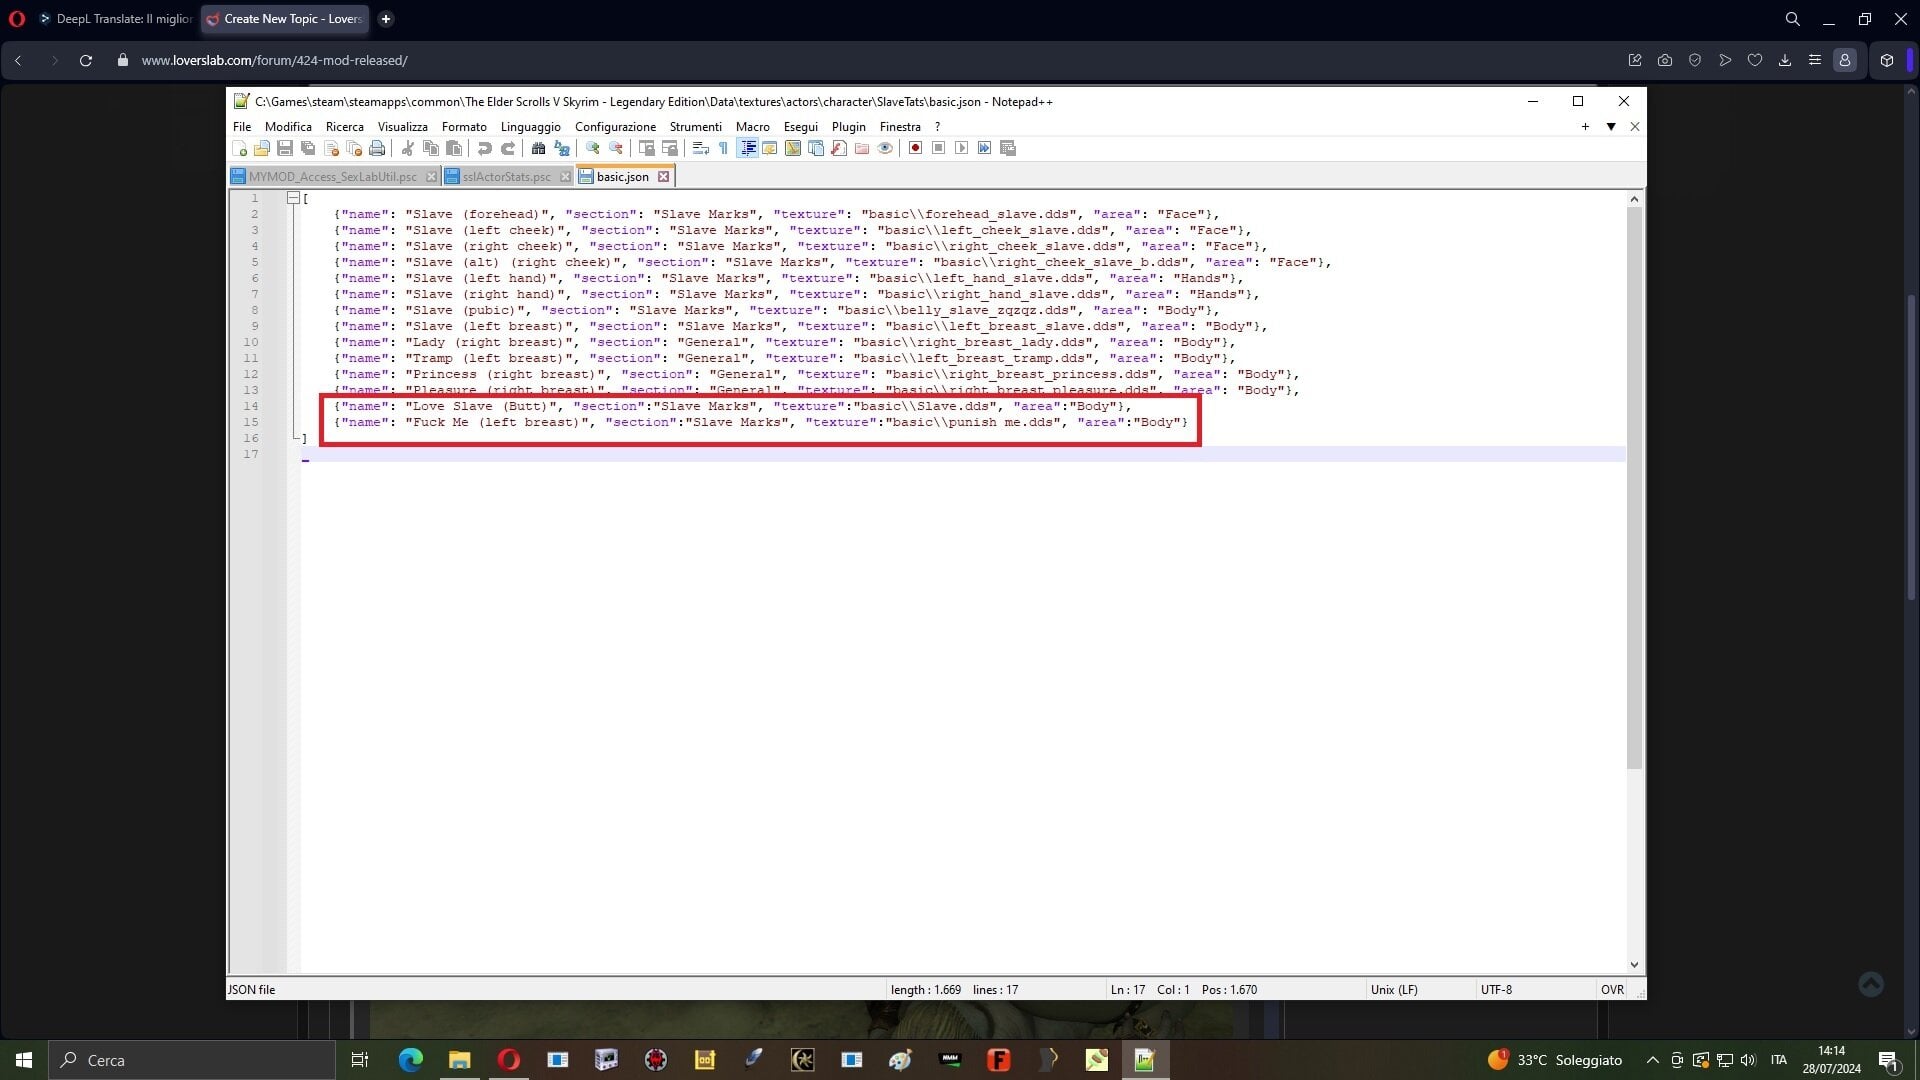
Task: Toggle the indent guide button
Action: pyautogui.click(x=747, y=148)
